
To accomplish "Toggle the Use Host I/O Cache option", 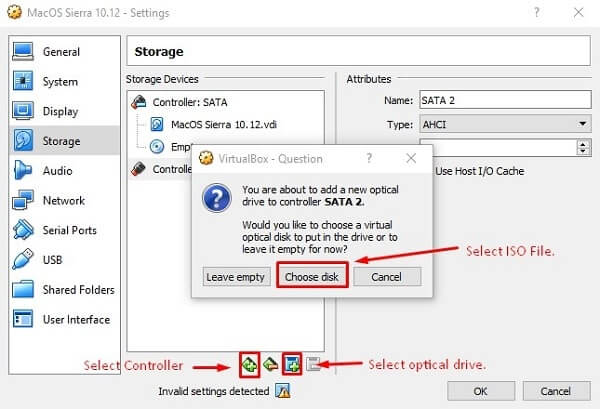I will coord(479,171).
